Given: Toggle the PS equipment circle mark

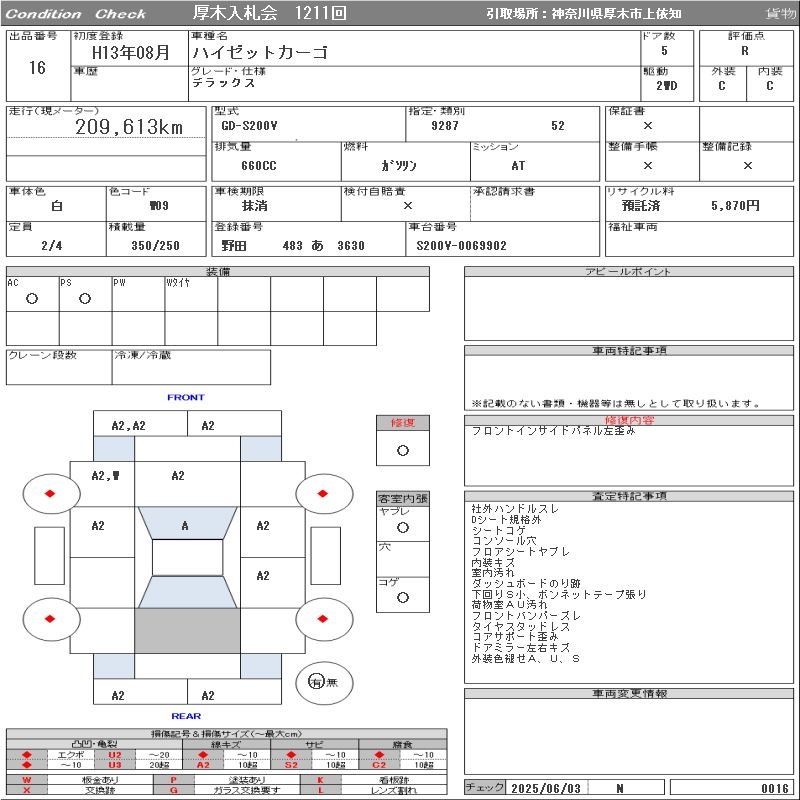Looking at the screenshot, I should [85, 298].
